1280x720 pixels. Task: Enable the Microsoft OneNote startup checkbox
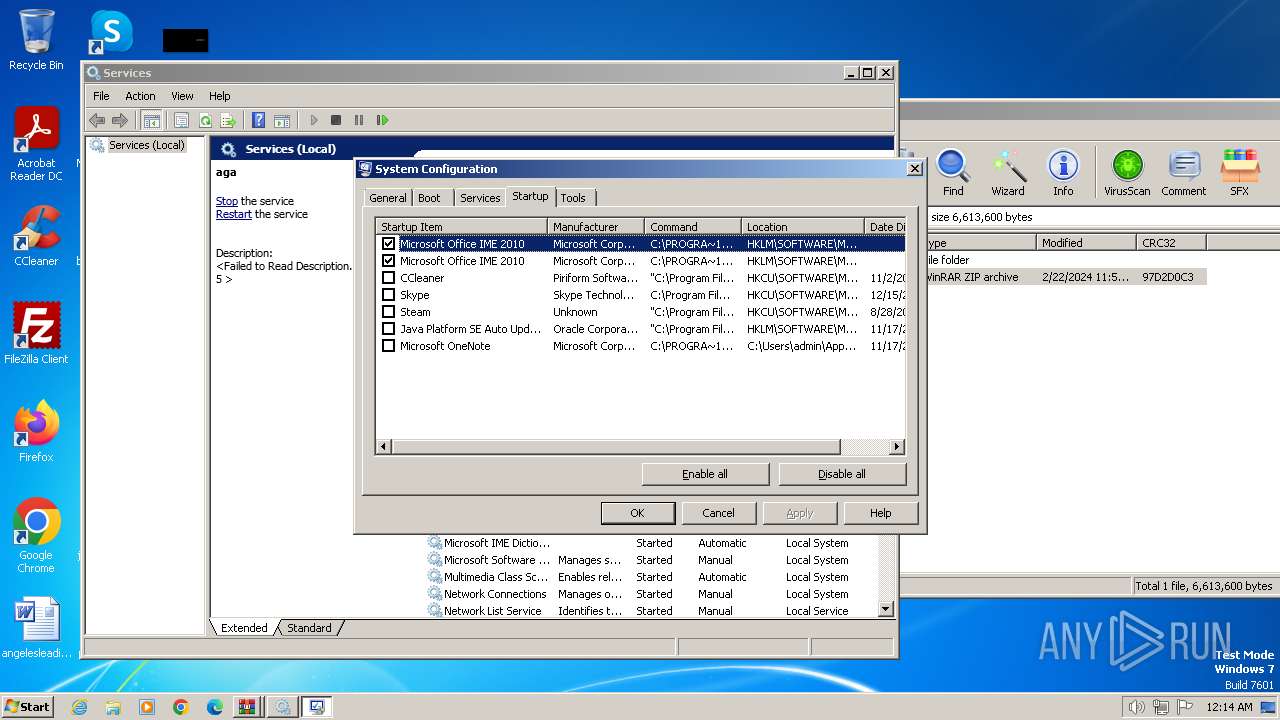[389, 346]
